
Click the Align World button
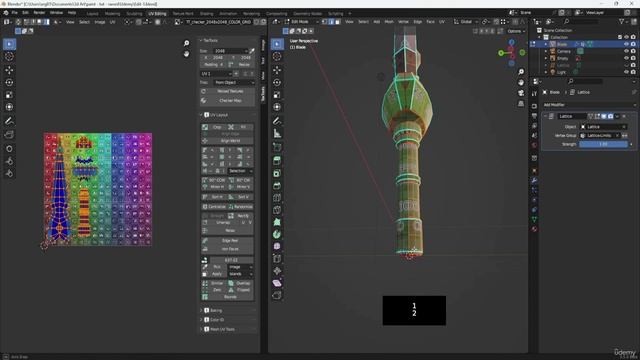click(227, 141)
